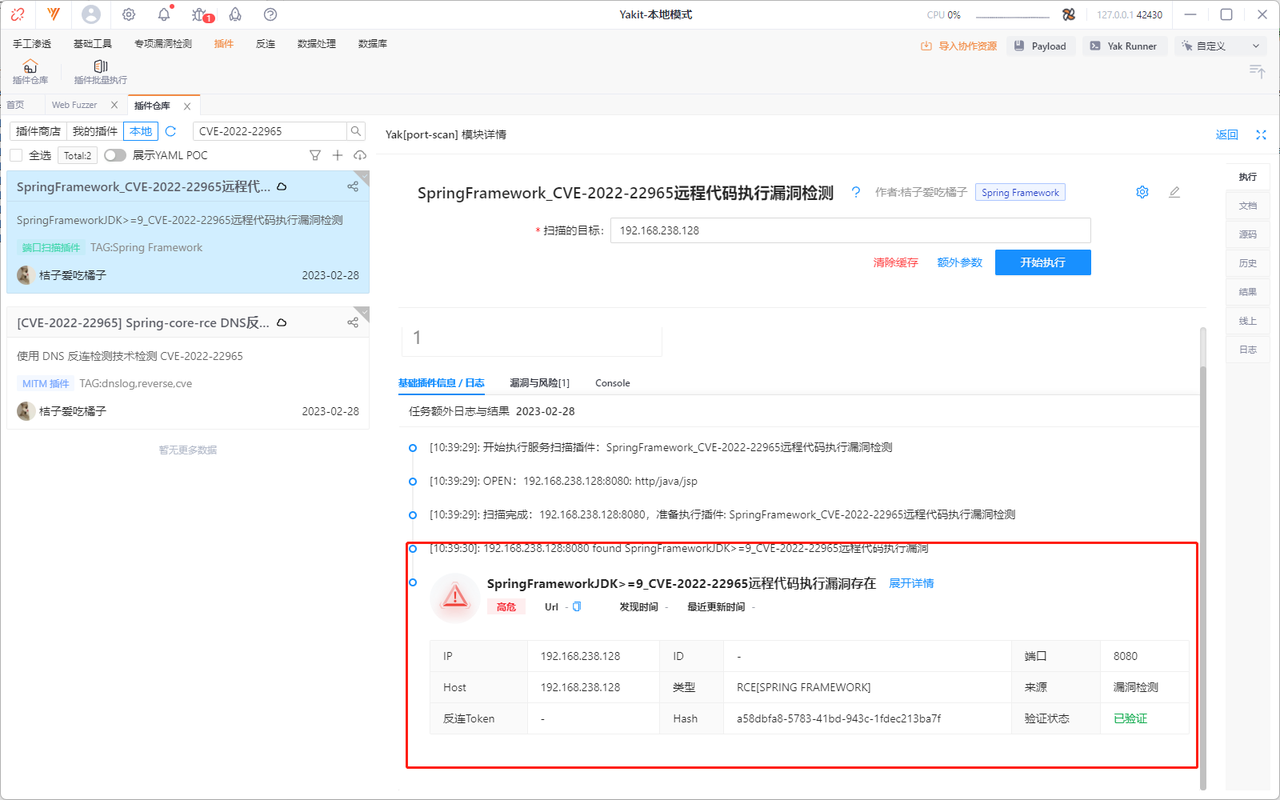Edit the plugin with the pencil icon
Viewport: 1280px width, 800px height.
click(x=1174, y=192)
